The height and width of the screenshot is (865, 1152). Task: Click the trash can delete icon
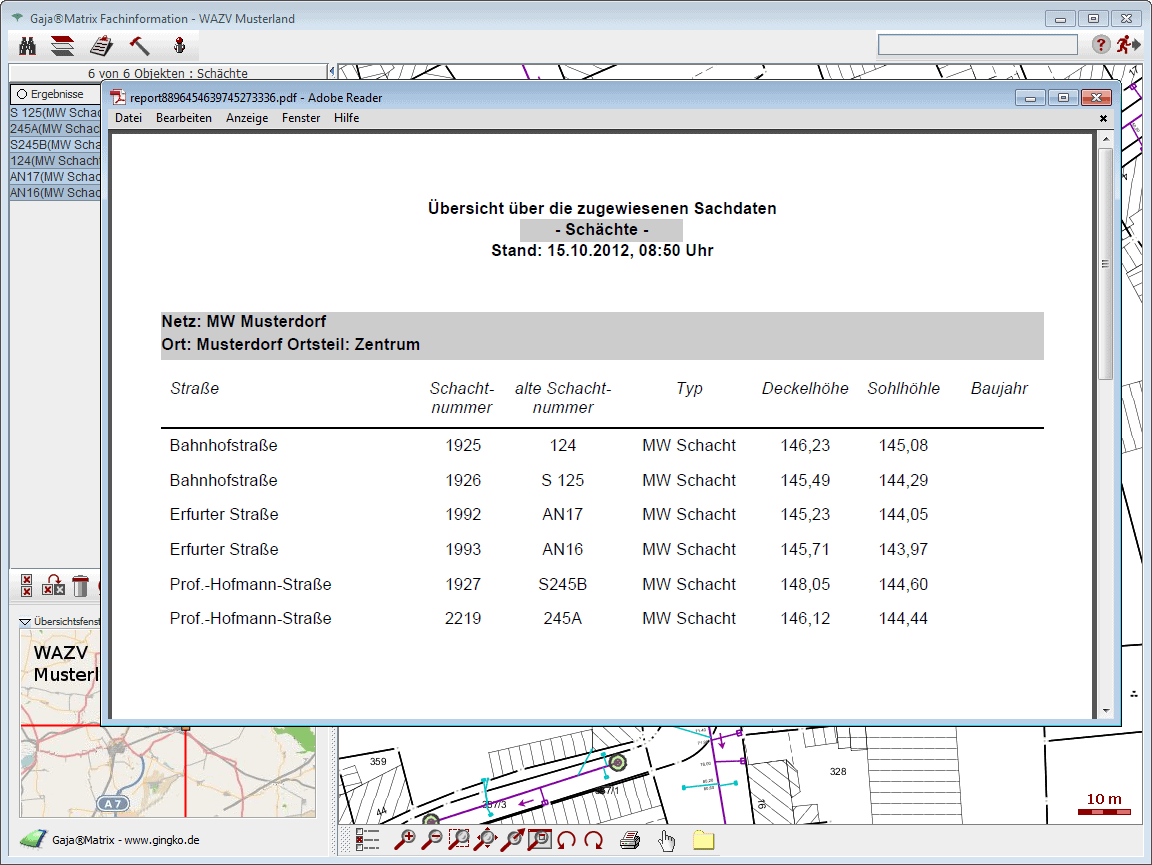coord(81,586)
